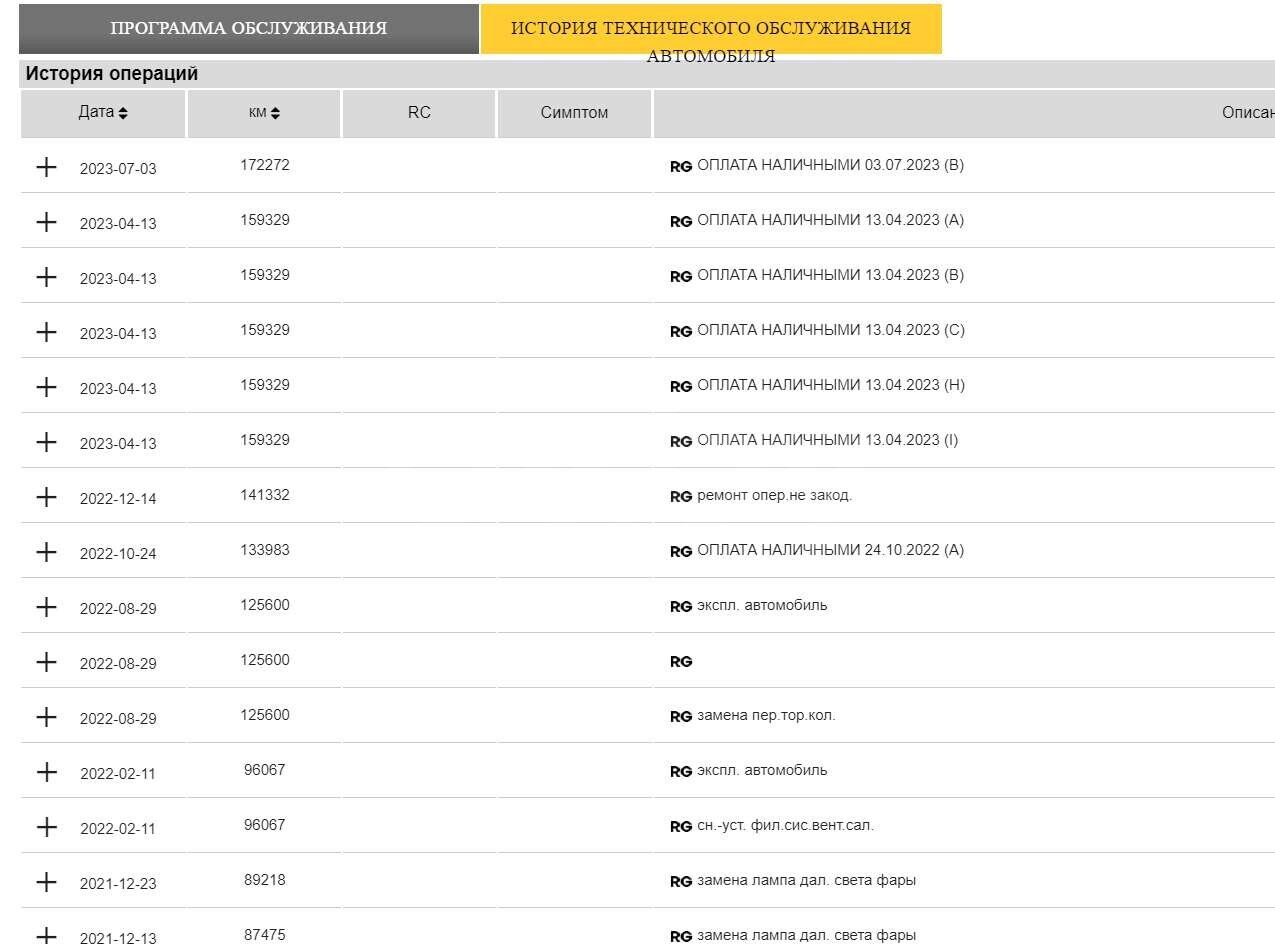
Task: Expand the row ОПЛАТА НАЛИЧНЫМИ 13.04.2023 (I)
Action: tap(46, 442)
